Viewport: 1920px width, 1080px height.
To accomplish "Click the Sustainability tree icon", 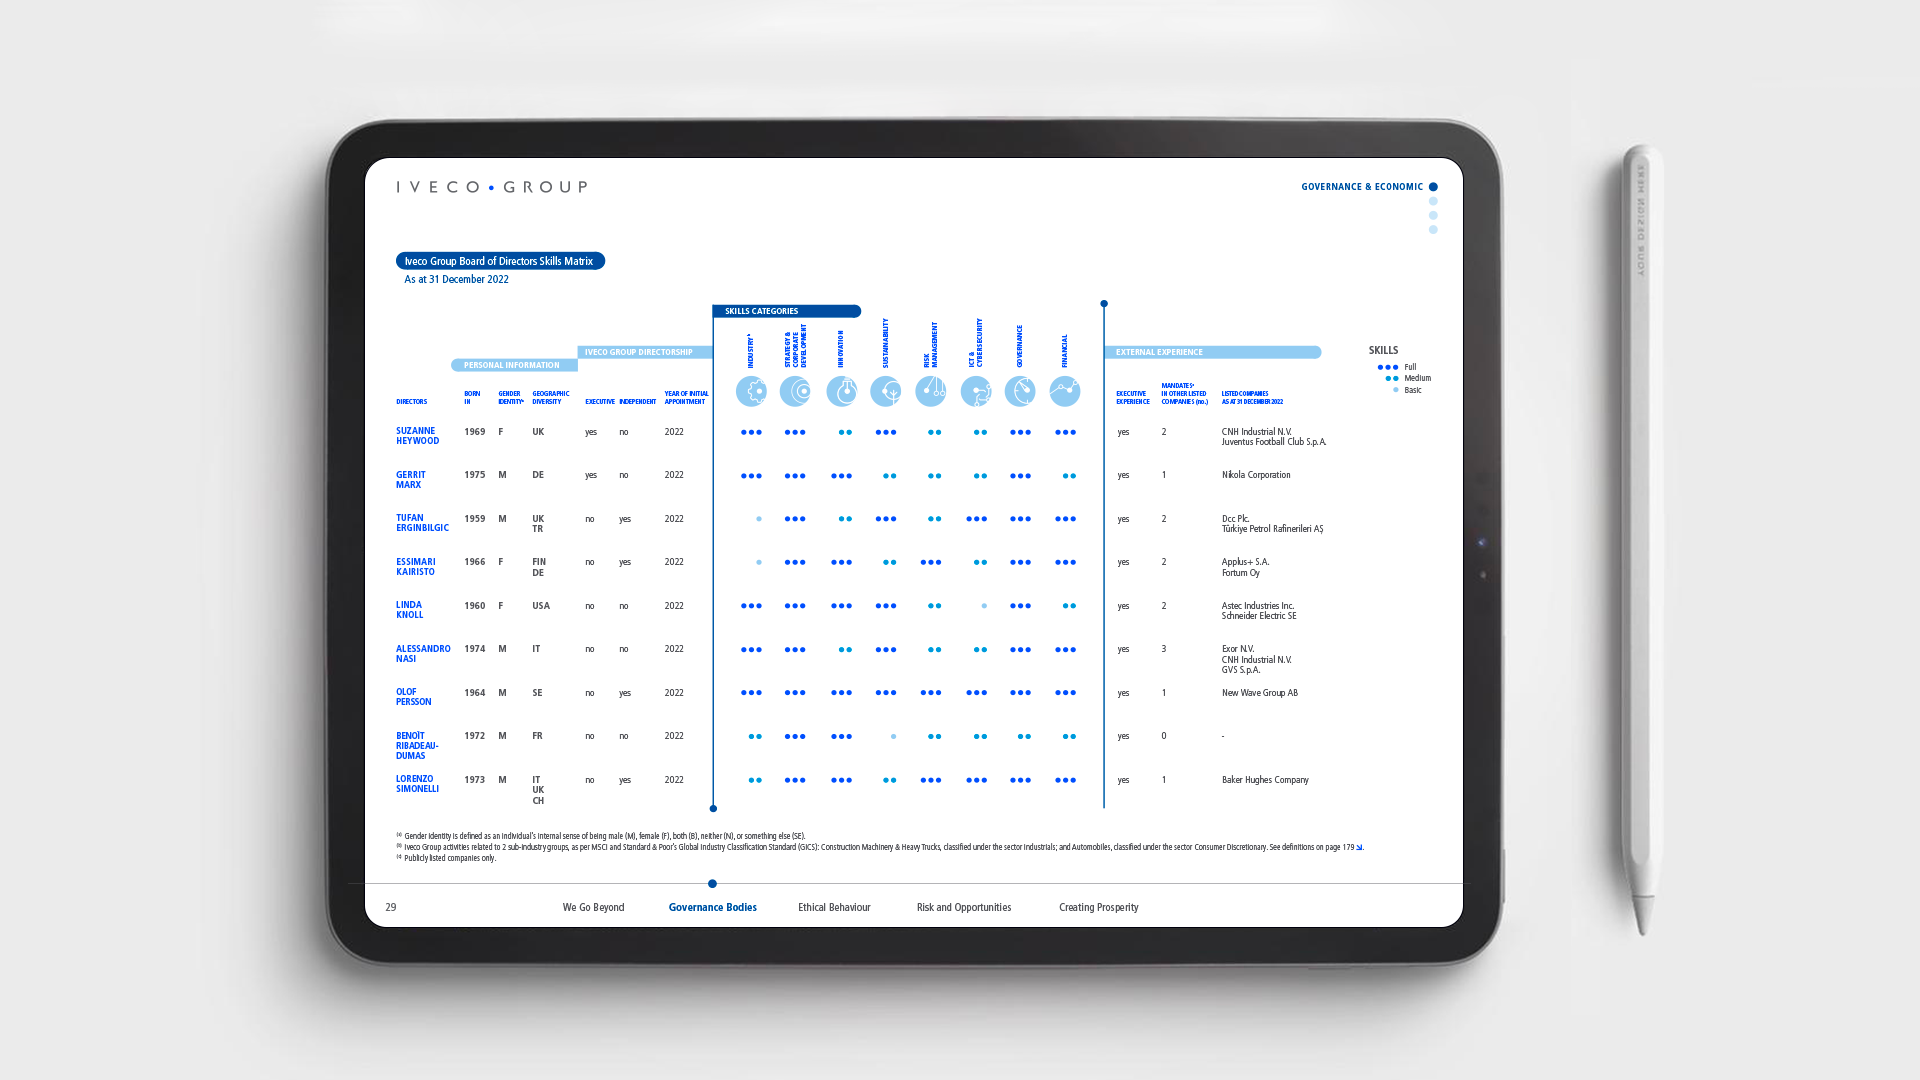I will [885, 391].
